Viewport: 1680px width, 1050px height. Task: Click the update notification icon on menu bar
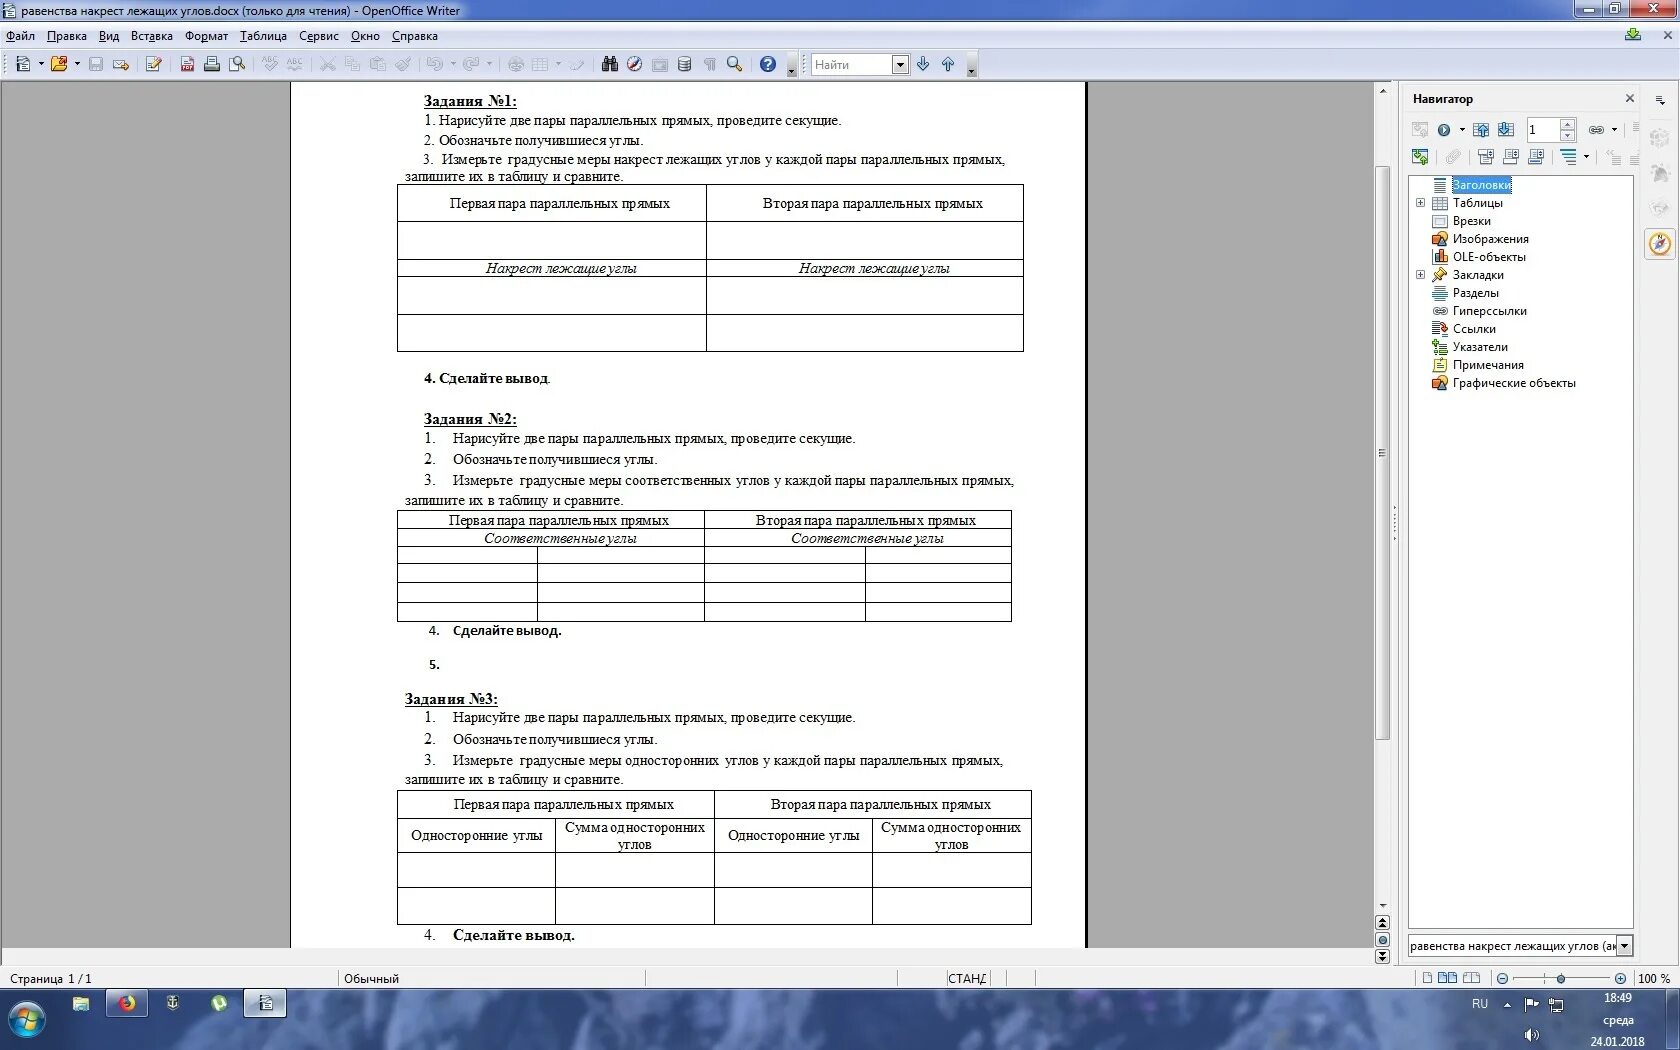point(1633,35)
